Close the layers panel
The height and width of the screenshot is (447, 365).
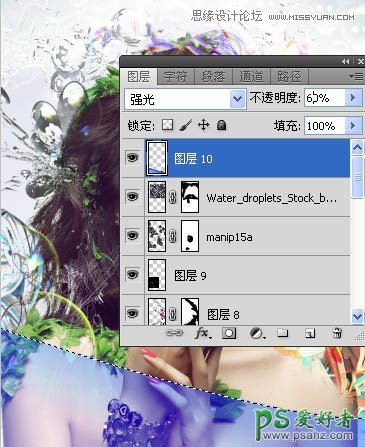[361, 62]
